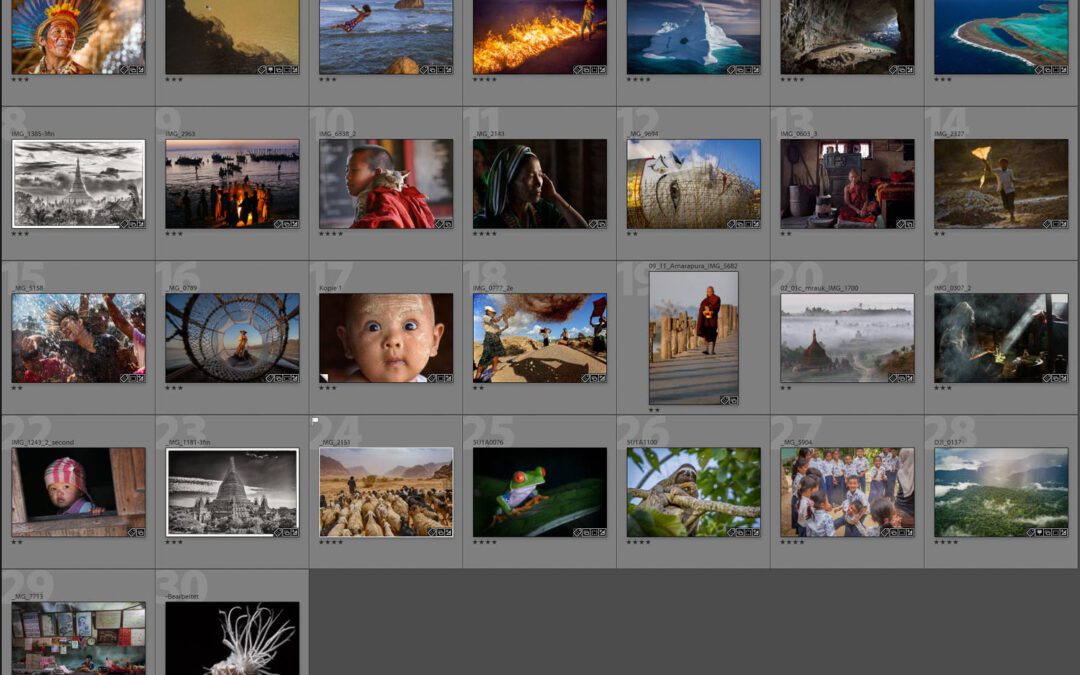Click the keyword tag badge on the iceberg photo
This screenshot has width=1080, height=675.
[x=731, y=70]
